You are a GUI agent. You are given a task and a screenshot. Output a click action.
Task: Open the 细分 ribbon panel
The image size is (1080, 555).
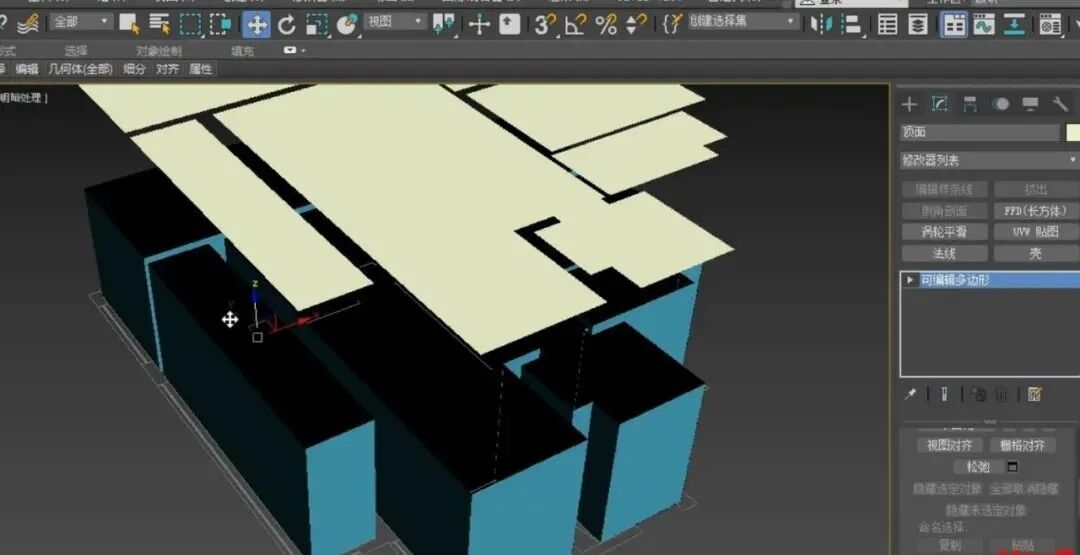[134, 69]
